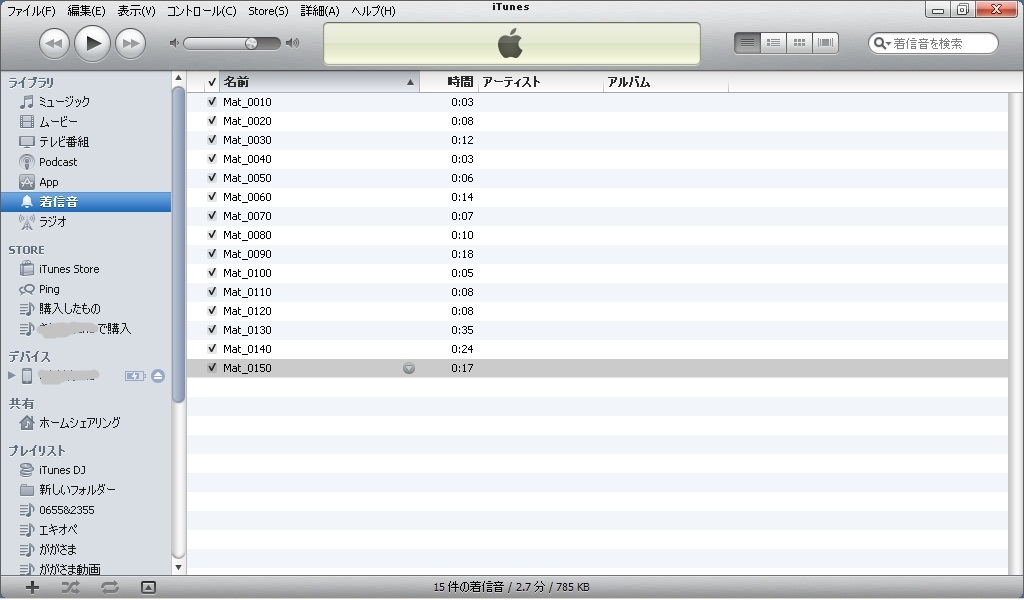The image size is (1024, 600).
Task: Uncheck Mat_0050 checkbox
Action: tap(212, 178)
